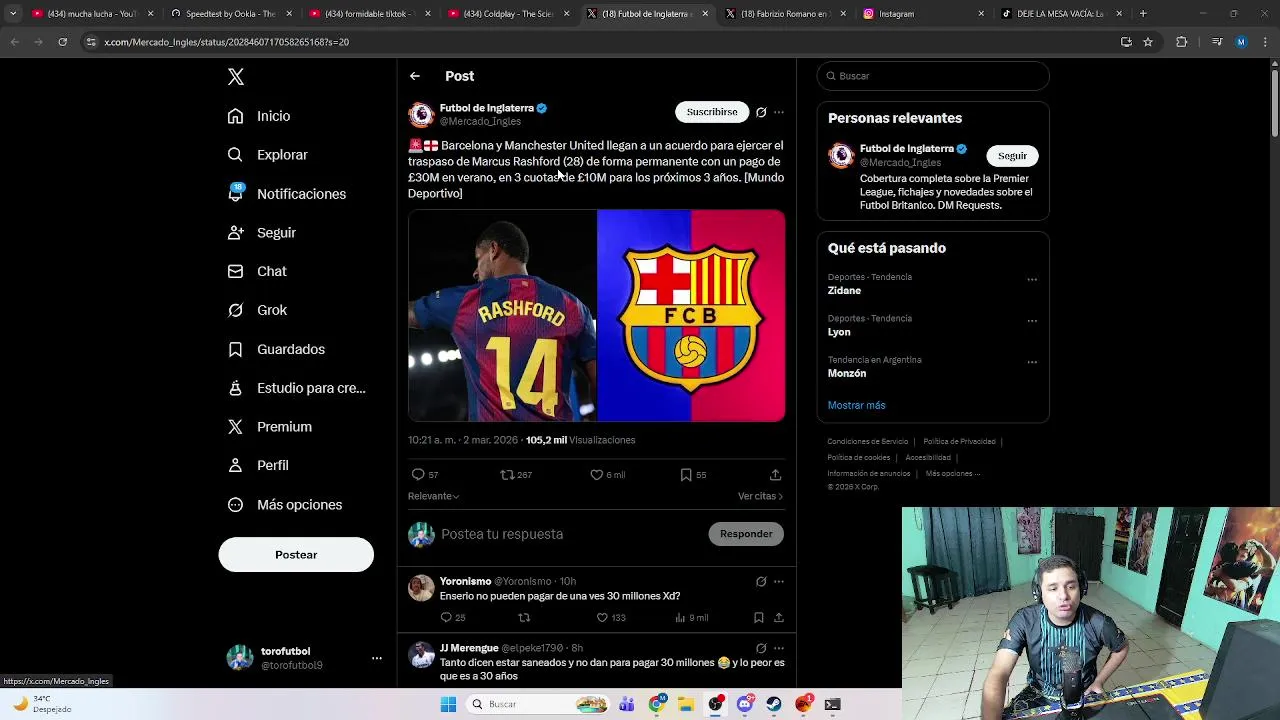Bookmark Yoronismo's reply
This screenshot has height=720, width=1280.
click(x=759, y=618)
